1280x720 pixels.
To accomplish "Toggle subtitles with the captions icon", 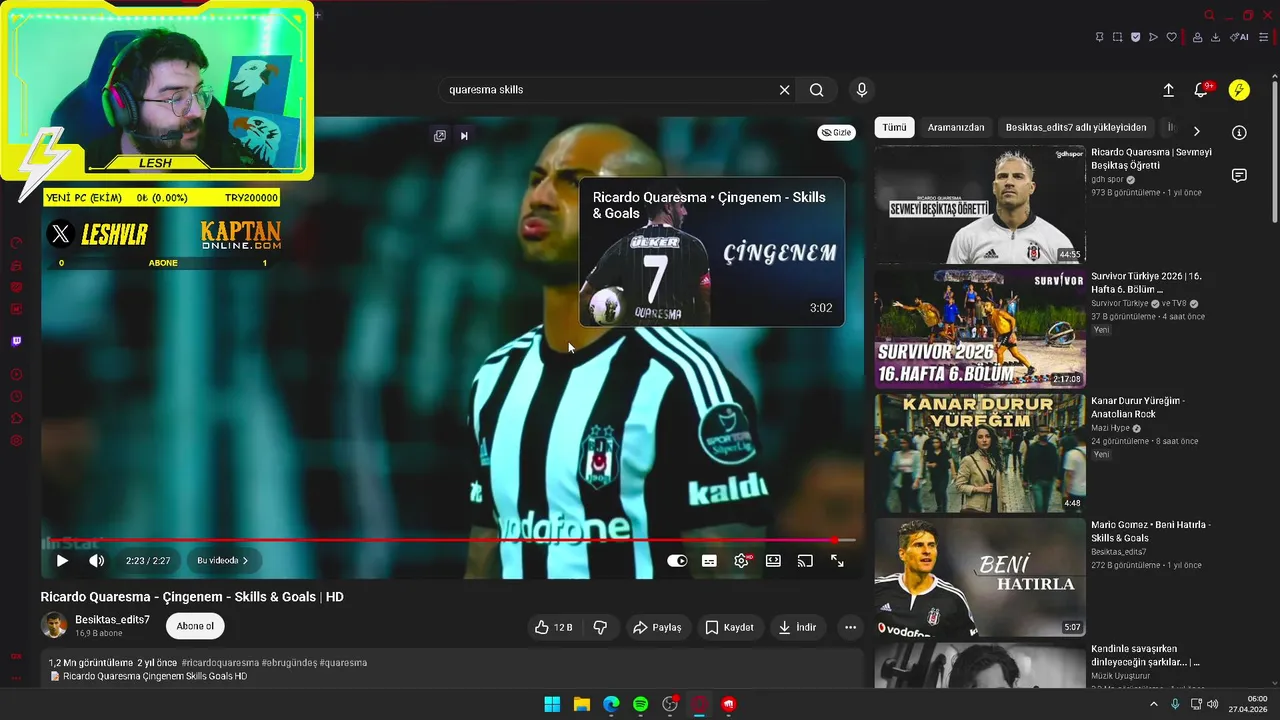I will [709, 561].
